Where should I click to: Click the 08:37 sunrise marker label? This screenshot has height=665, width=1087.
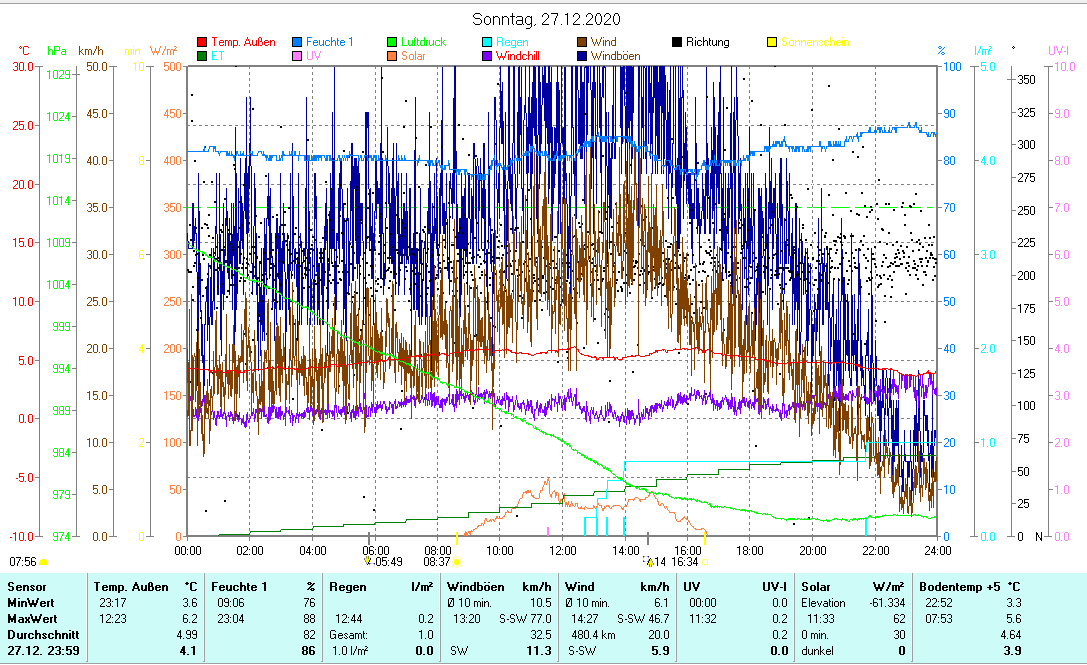tap(437, 562)
